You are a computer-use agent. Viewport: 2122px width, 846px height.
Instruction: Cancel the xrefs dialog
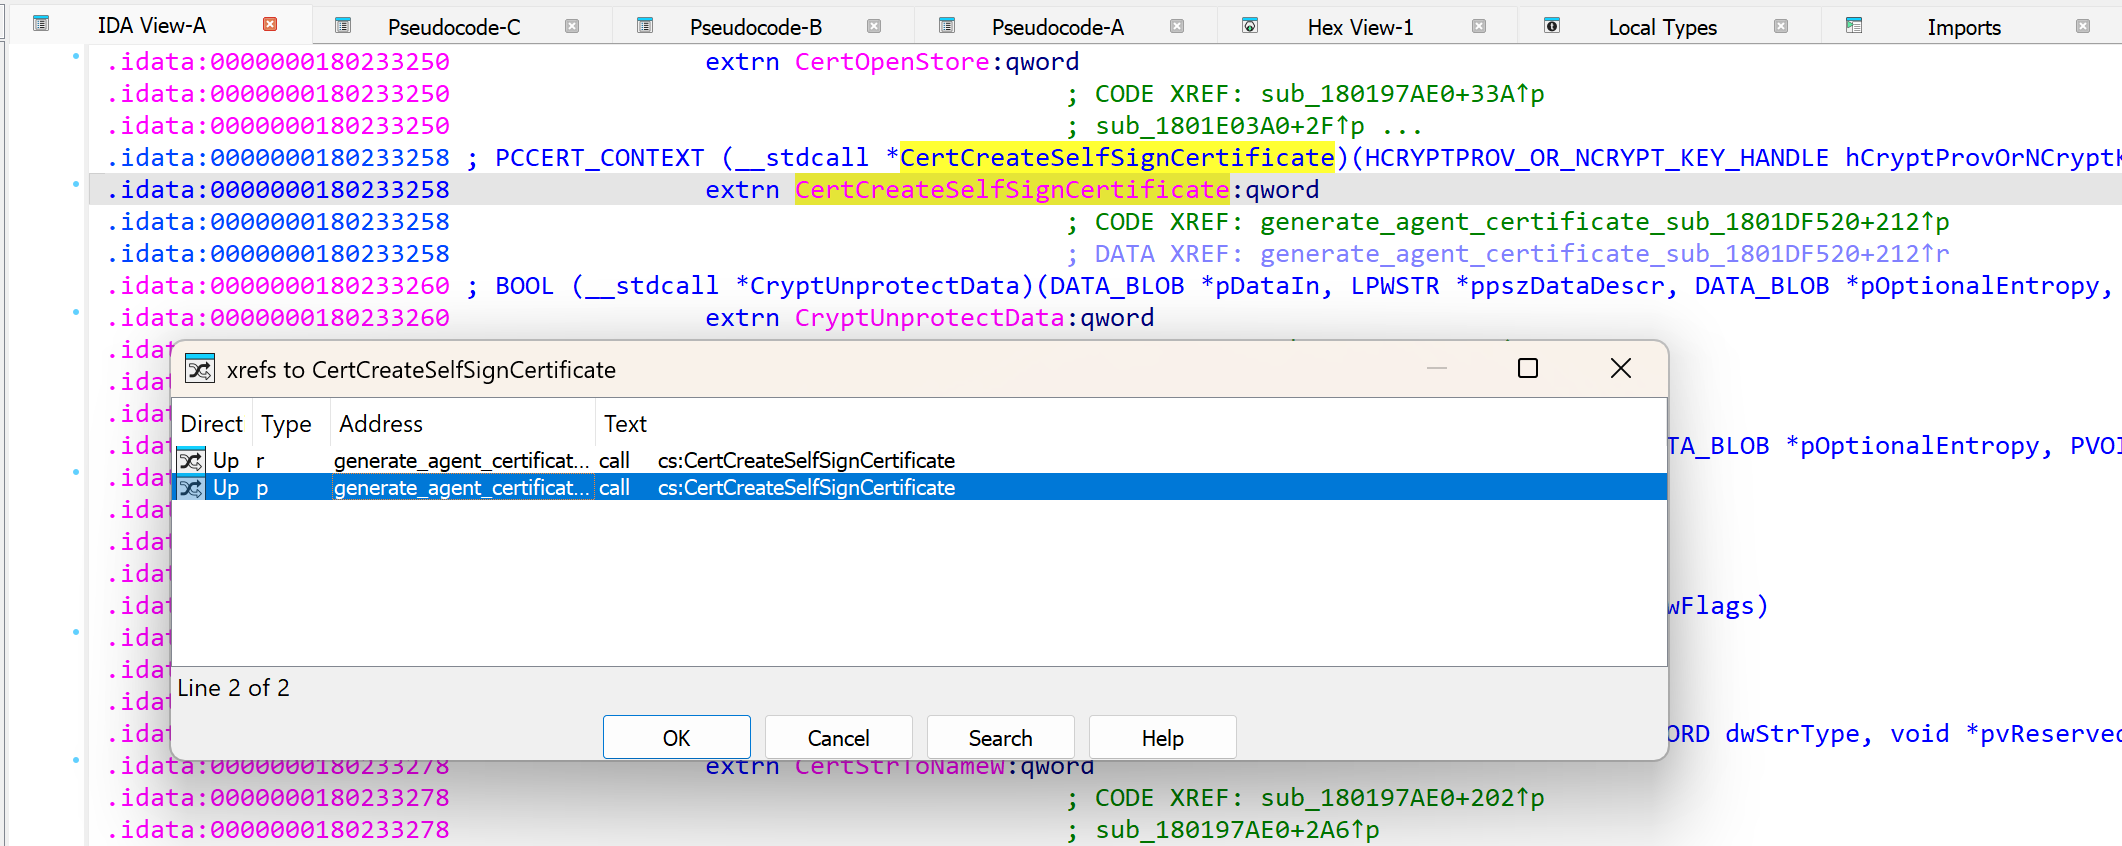tap(838, 738)
